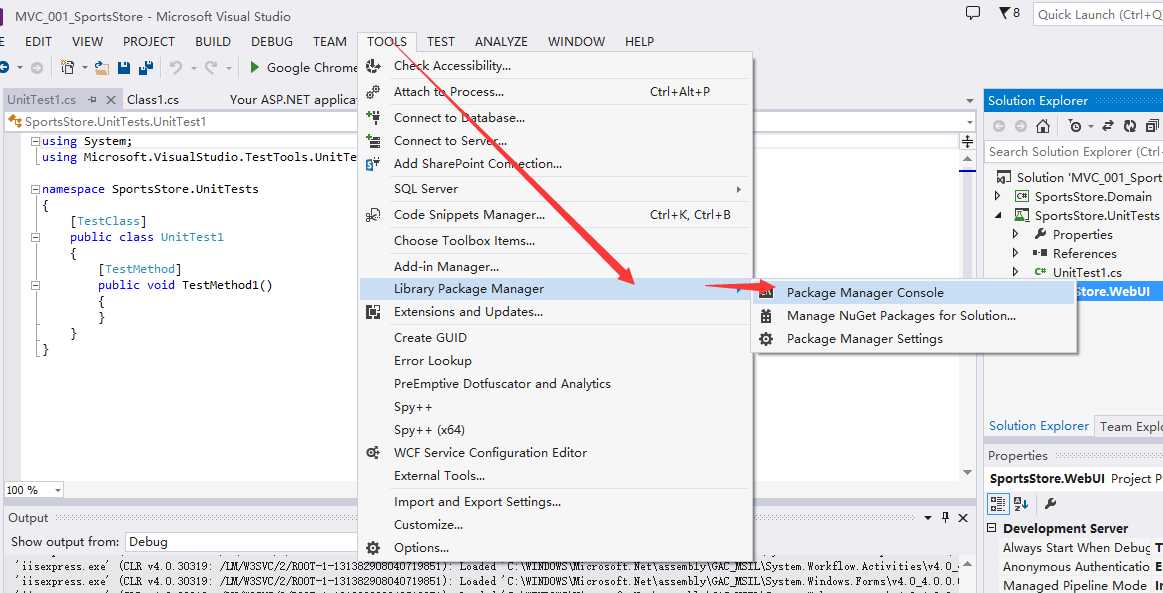Close the UnitTest1.cs tab
This screenshot has width=1163, height=593.
tap(111, 99)
